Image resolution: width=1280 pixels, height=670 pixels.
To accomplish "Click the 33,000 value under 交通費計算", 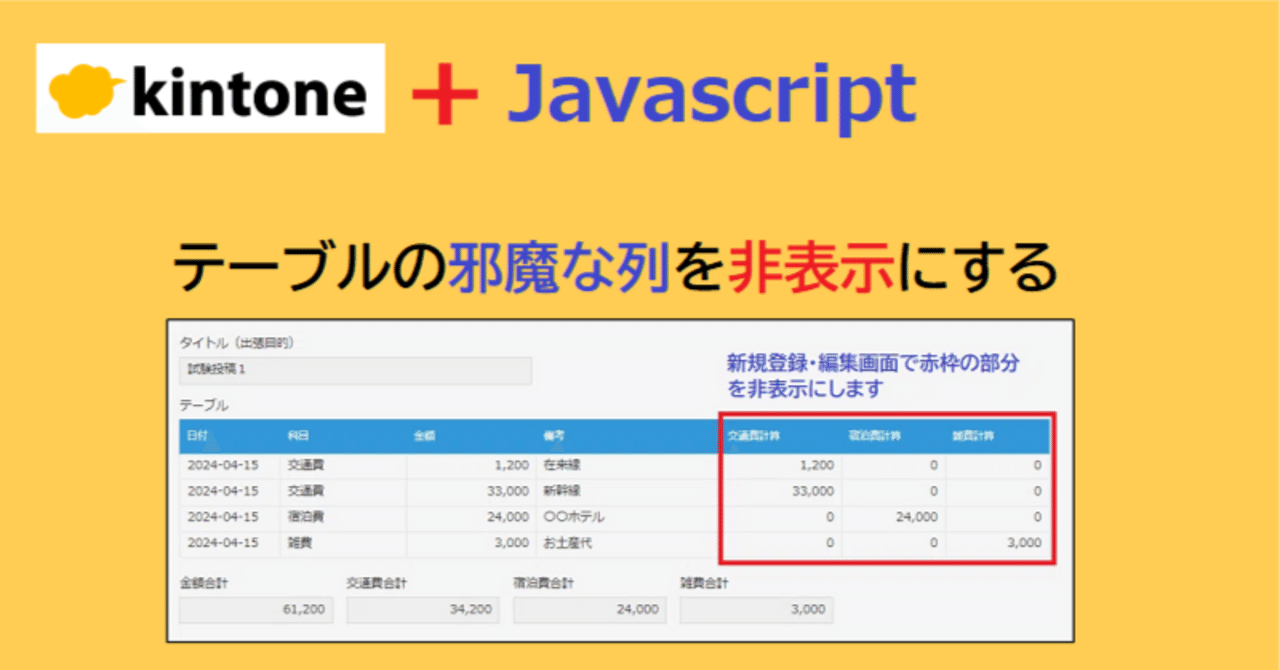I will pos(812,491).
